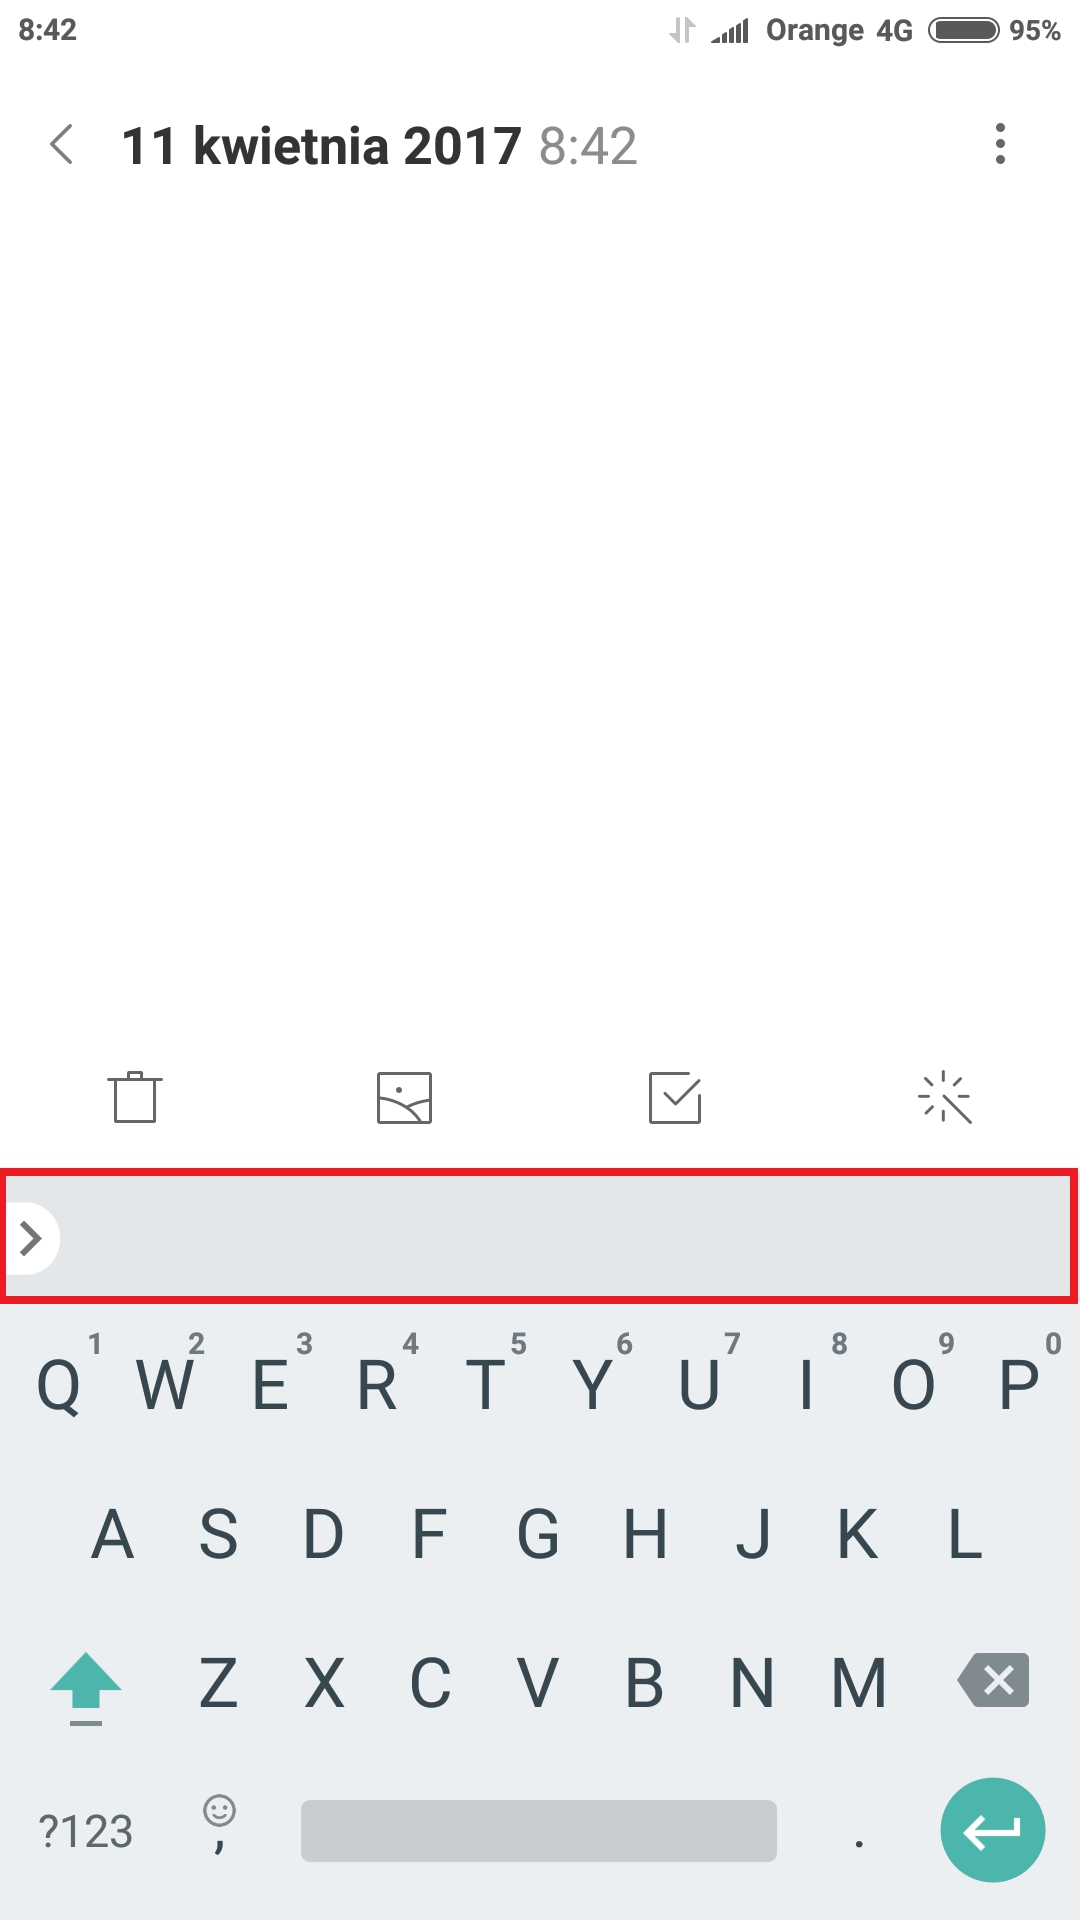The height and width of the screenshot is (1920, 1080).
Task: Open the emoji comma key
Action: click(219, 1826)
